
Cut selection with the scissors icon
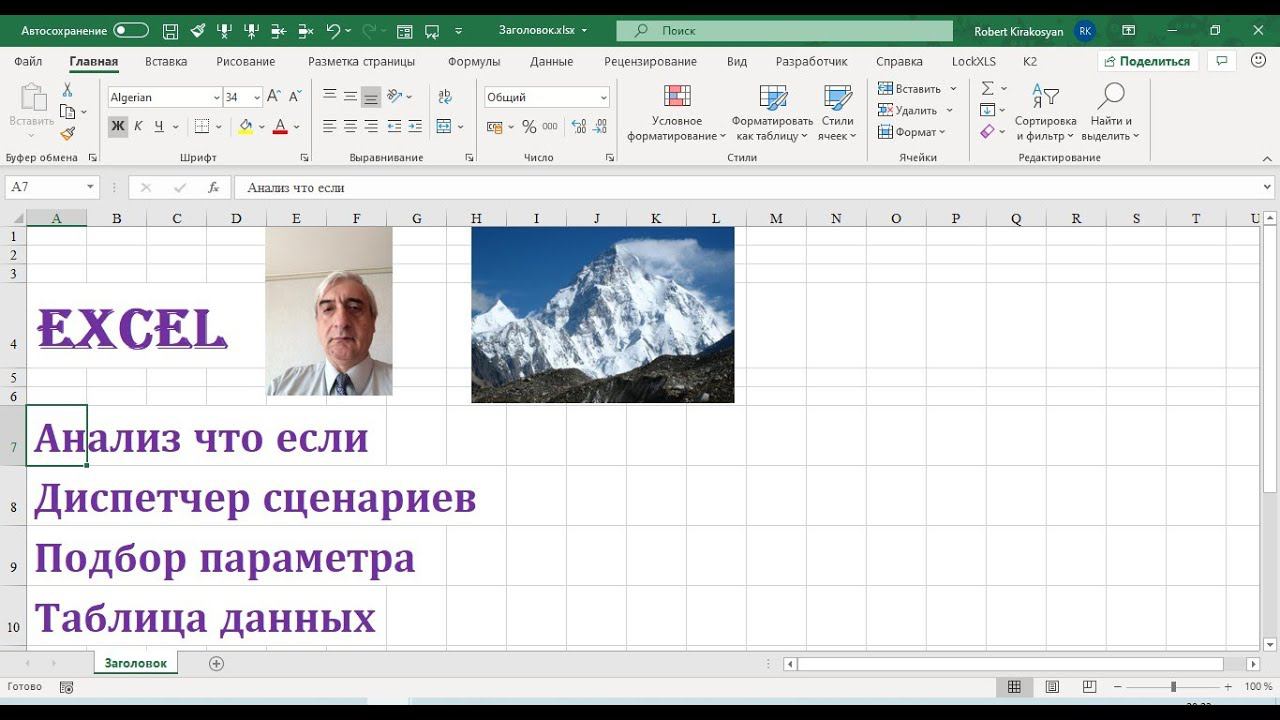point(67,90)
